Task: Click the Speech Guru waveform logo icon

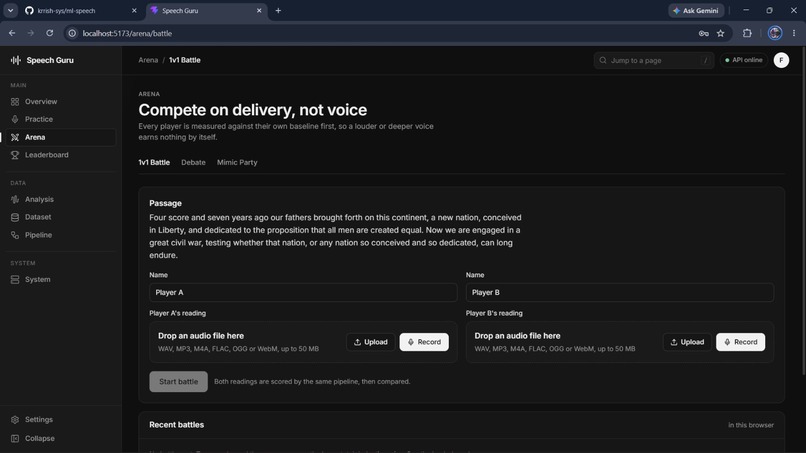Action: 15,60
